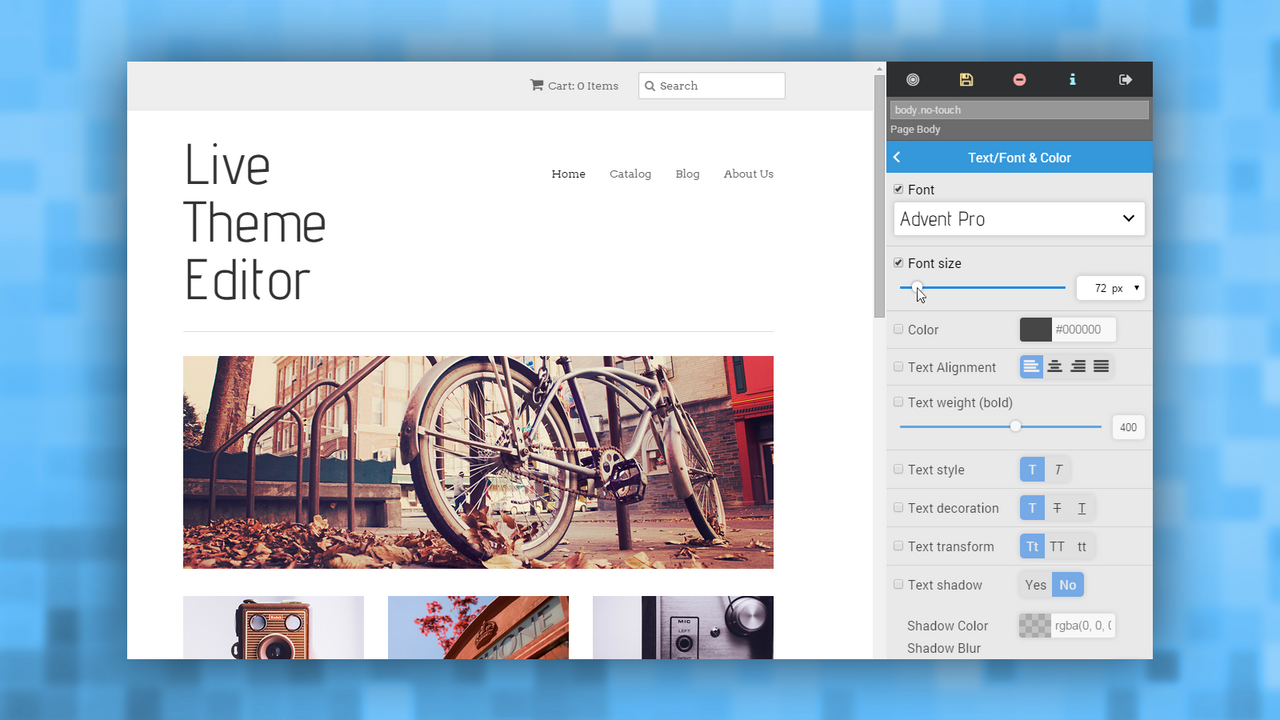Enable the Text style checkbox

[x=898, y=469]
